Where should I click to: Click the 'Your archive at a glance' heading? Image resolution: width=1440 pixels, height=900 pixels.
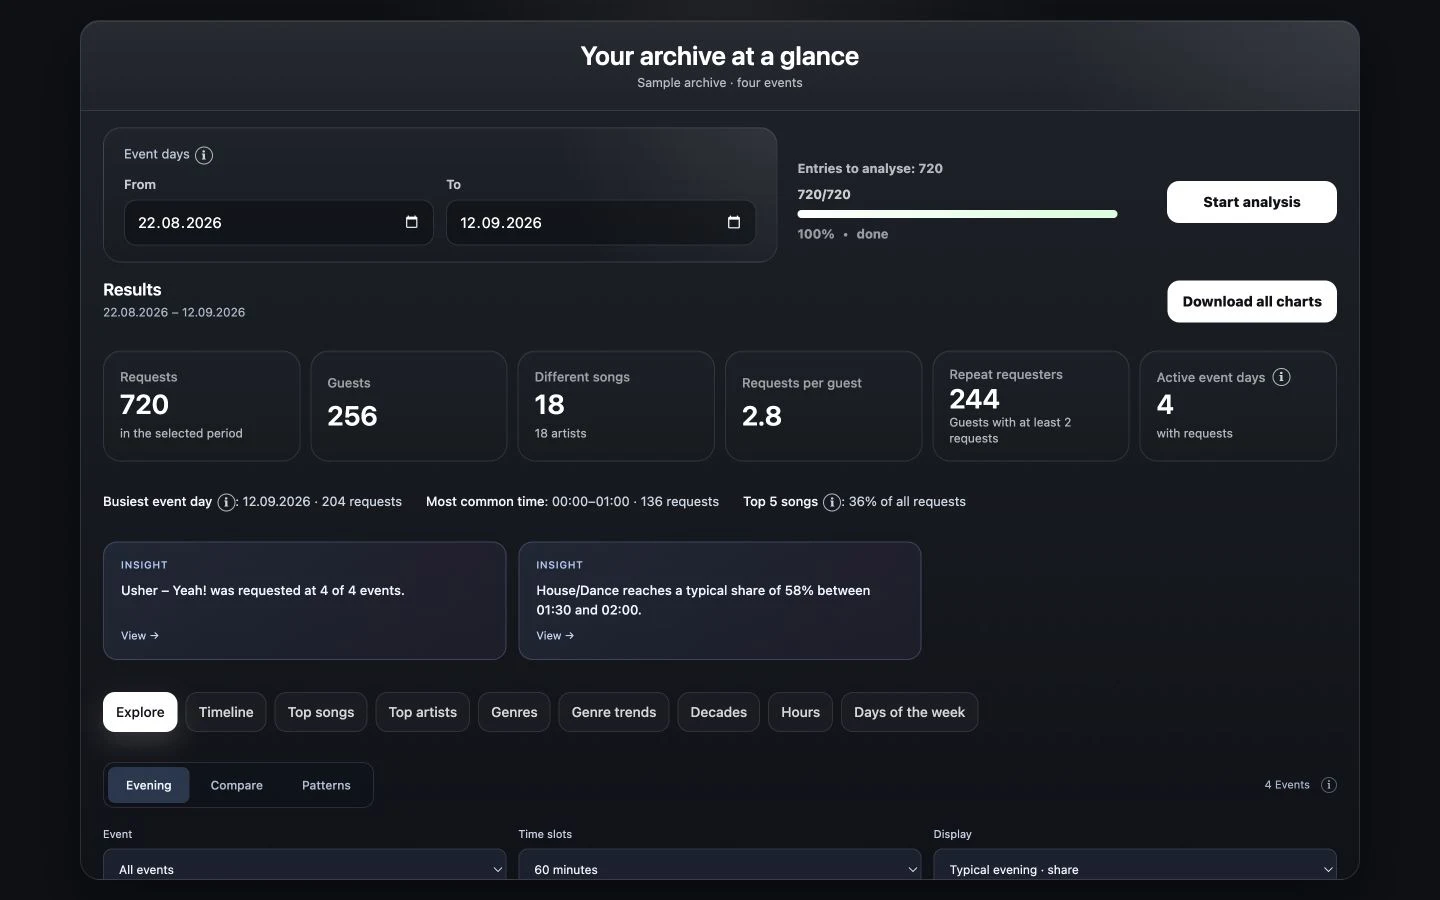pyautogui.click(x=720, y=56)
